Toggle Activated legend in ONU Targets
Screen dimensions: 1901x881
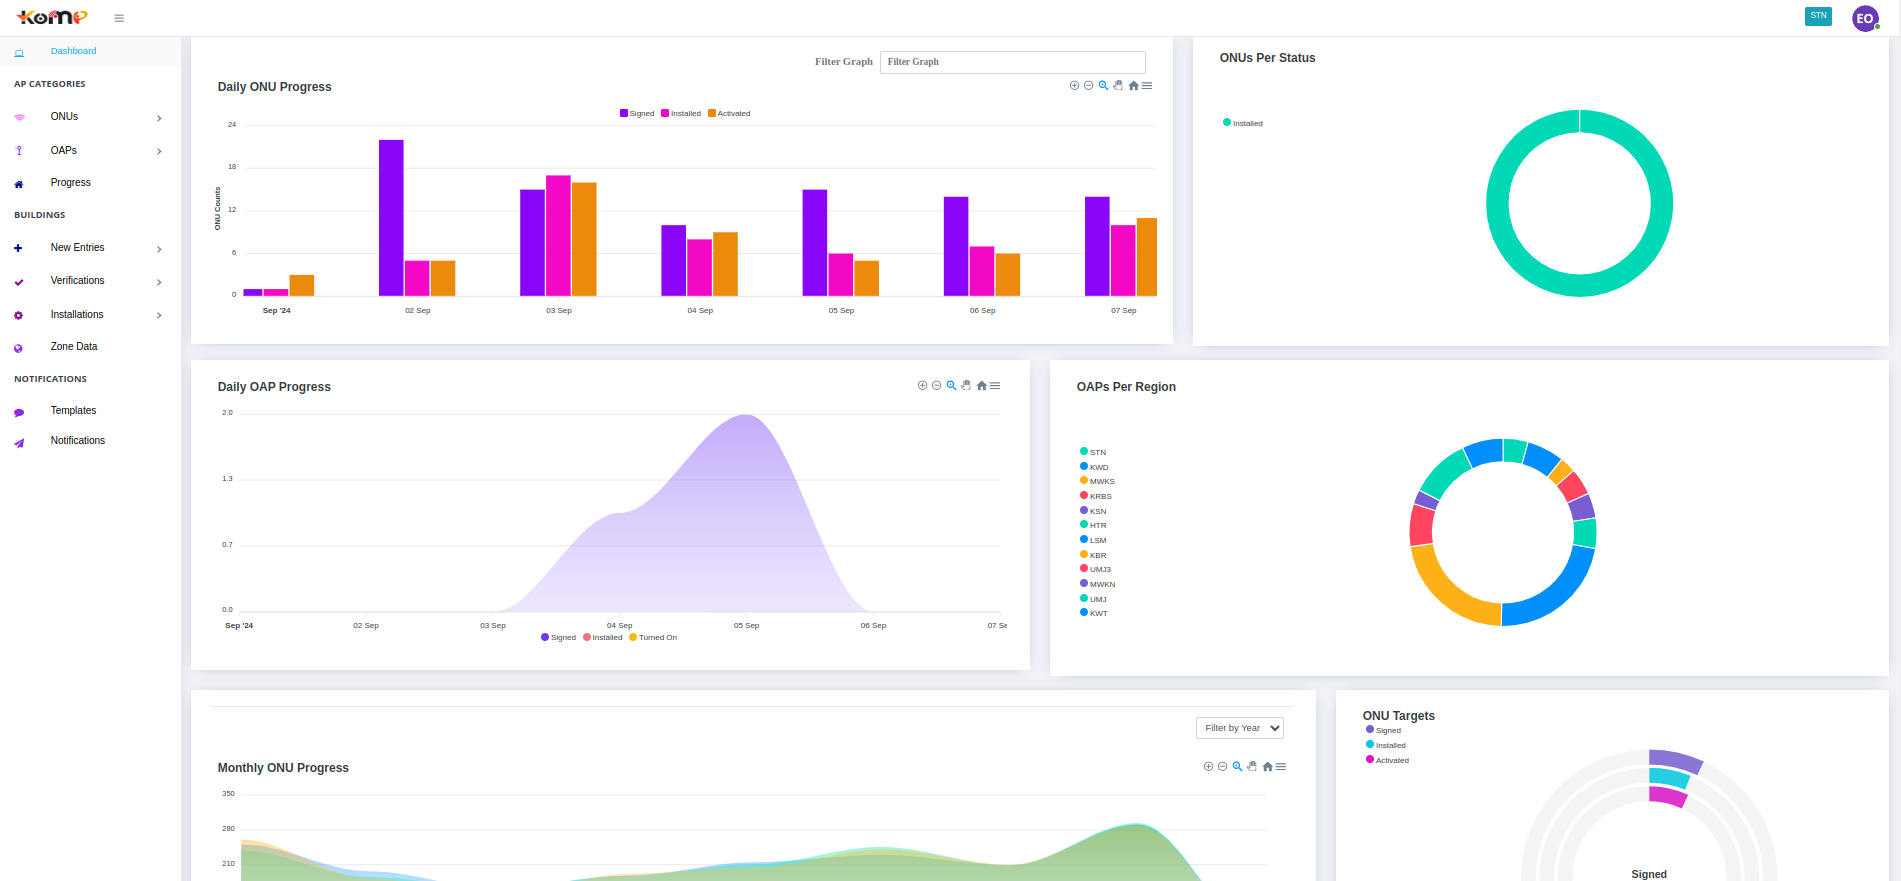coord(1387,760)
